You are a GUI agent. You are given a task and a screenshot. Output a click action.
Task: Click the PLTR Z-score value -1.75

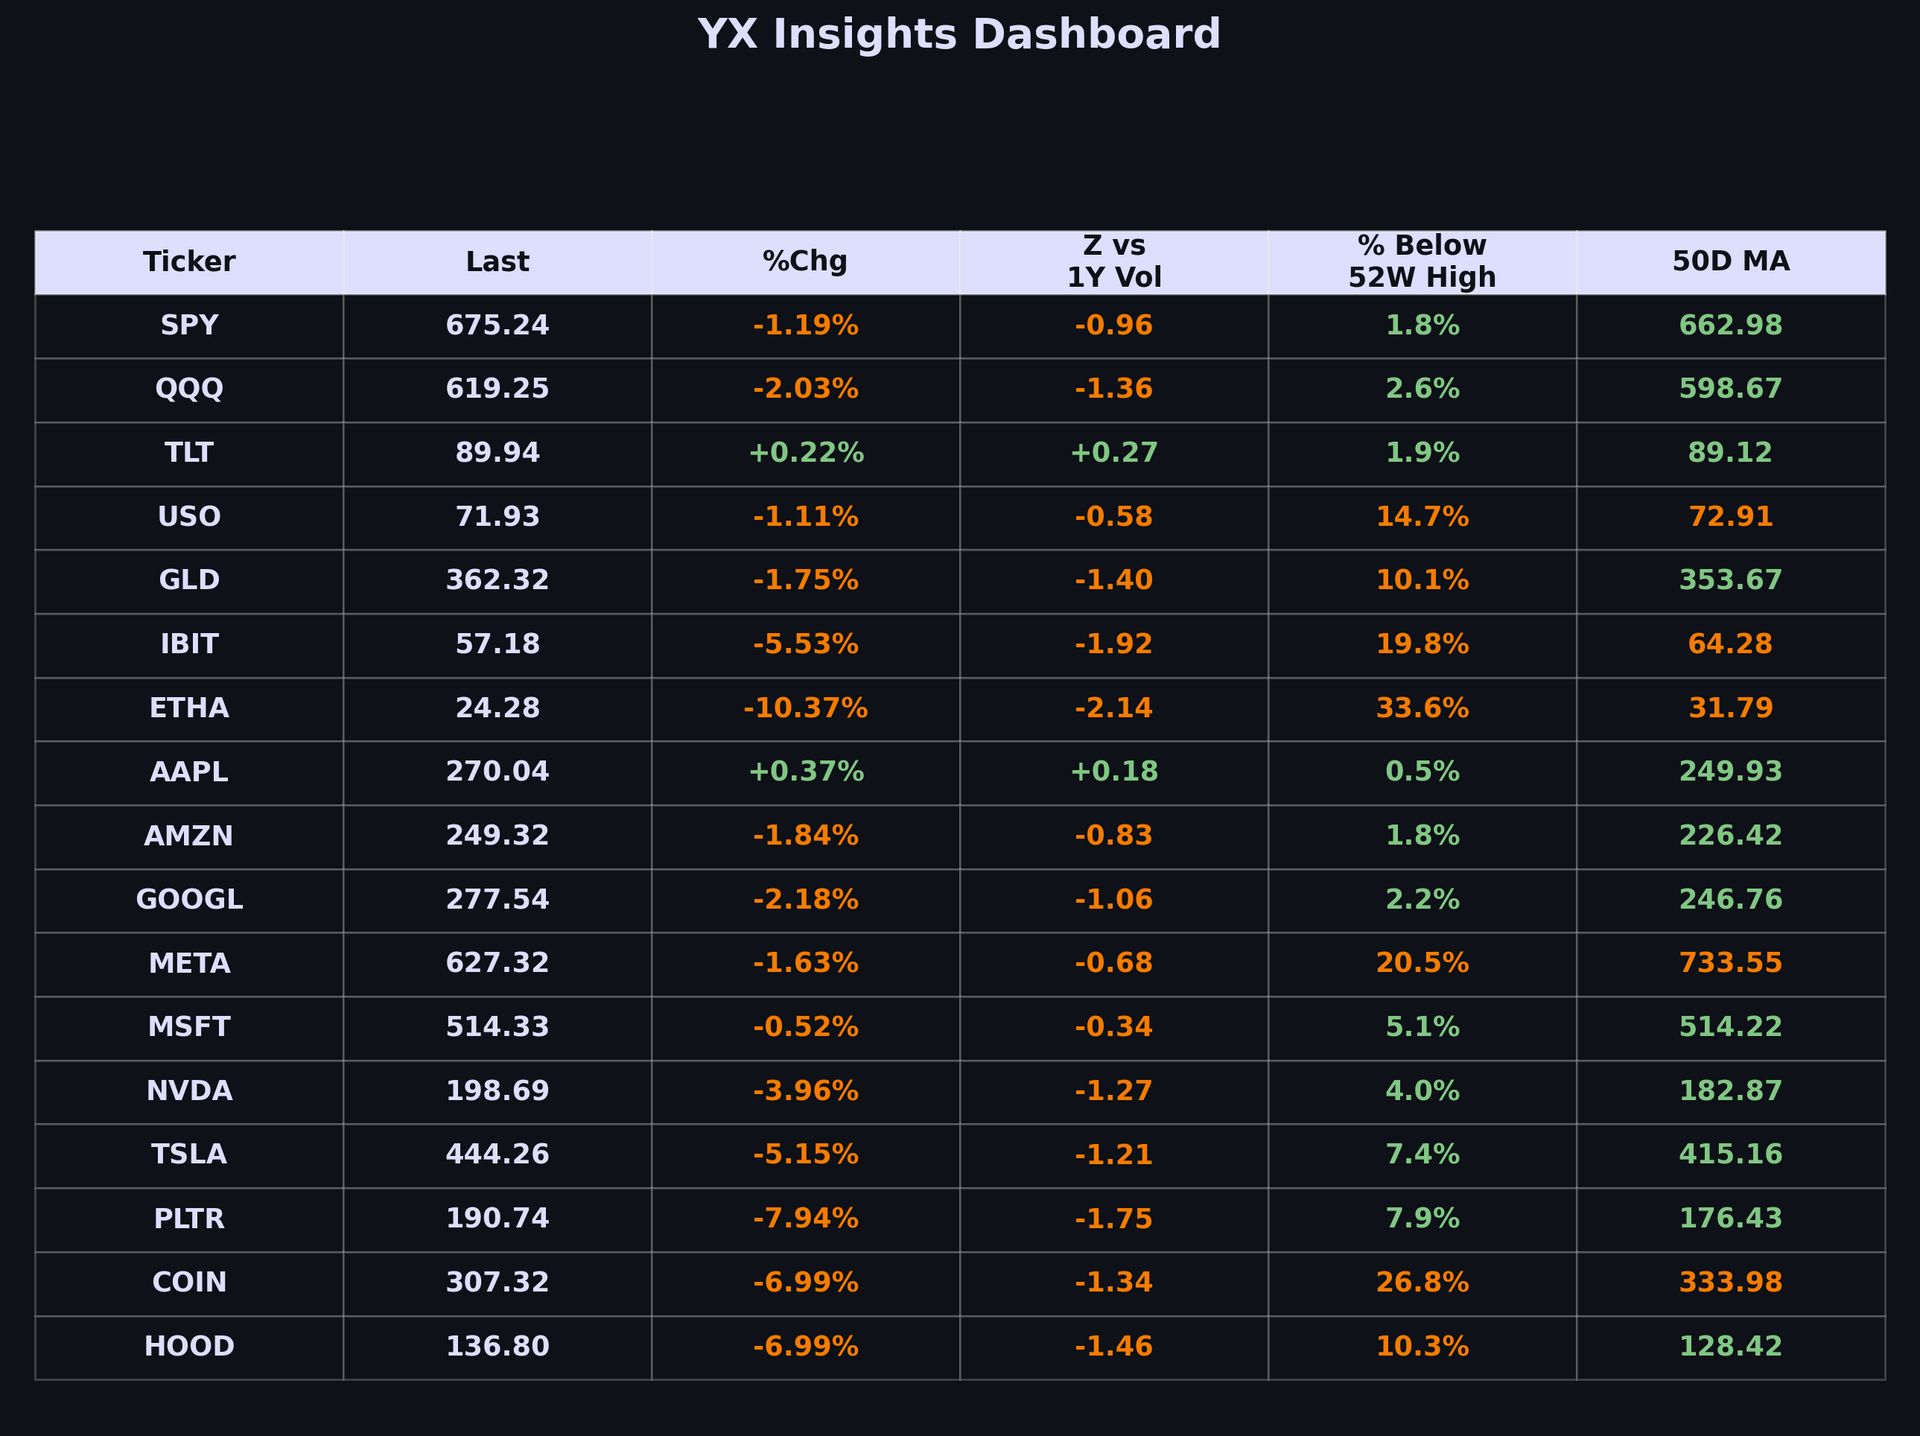pos(1114,1219)
